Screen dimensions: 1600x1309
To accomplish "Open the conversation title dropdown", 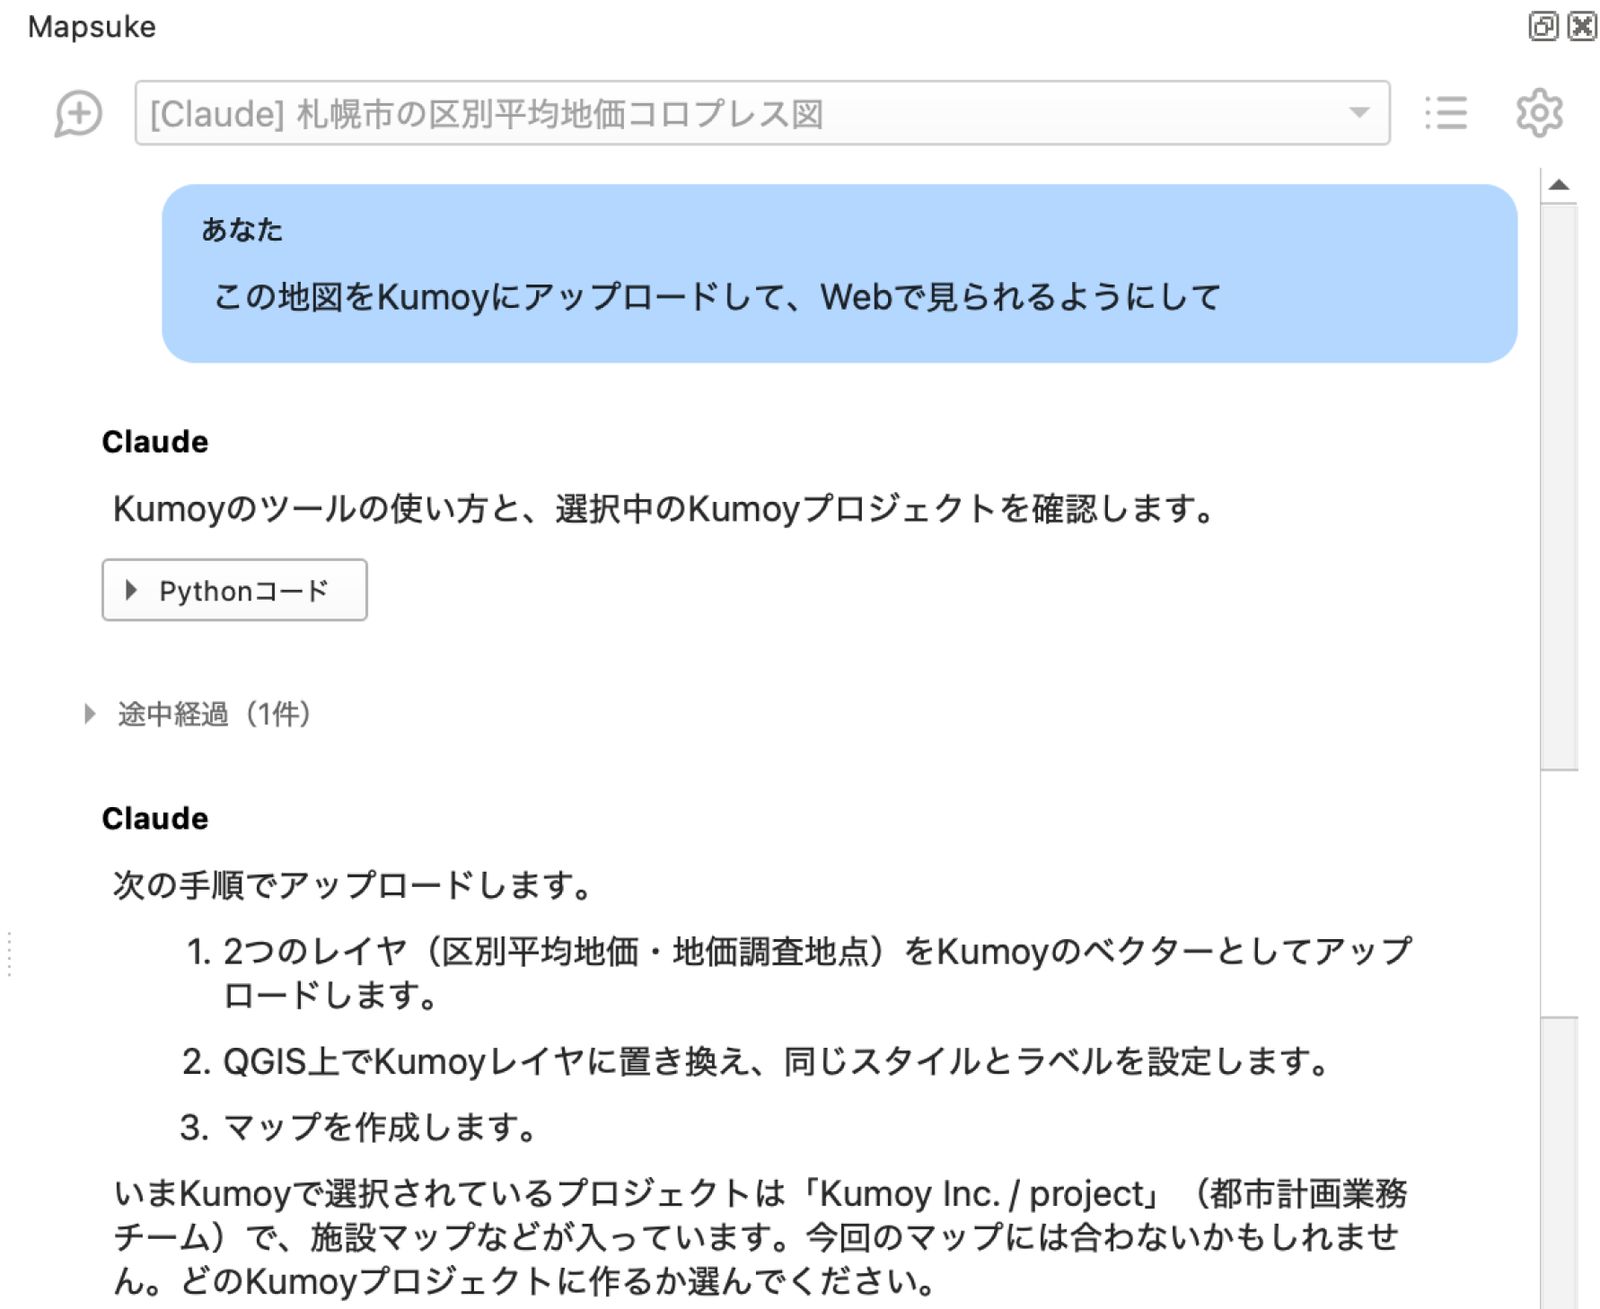I will click(x=762, y=113).
